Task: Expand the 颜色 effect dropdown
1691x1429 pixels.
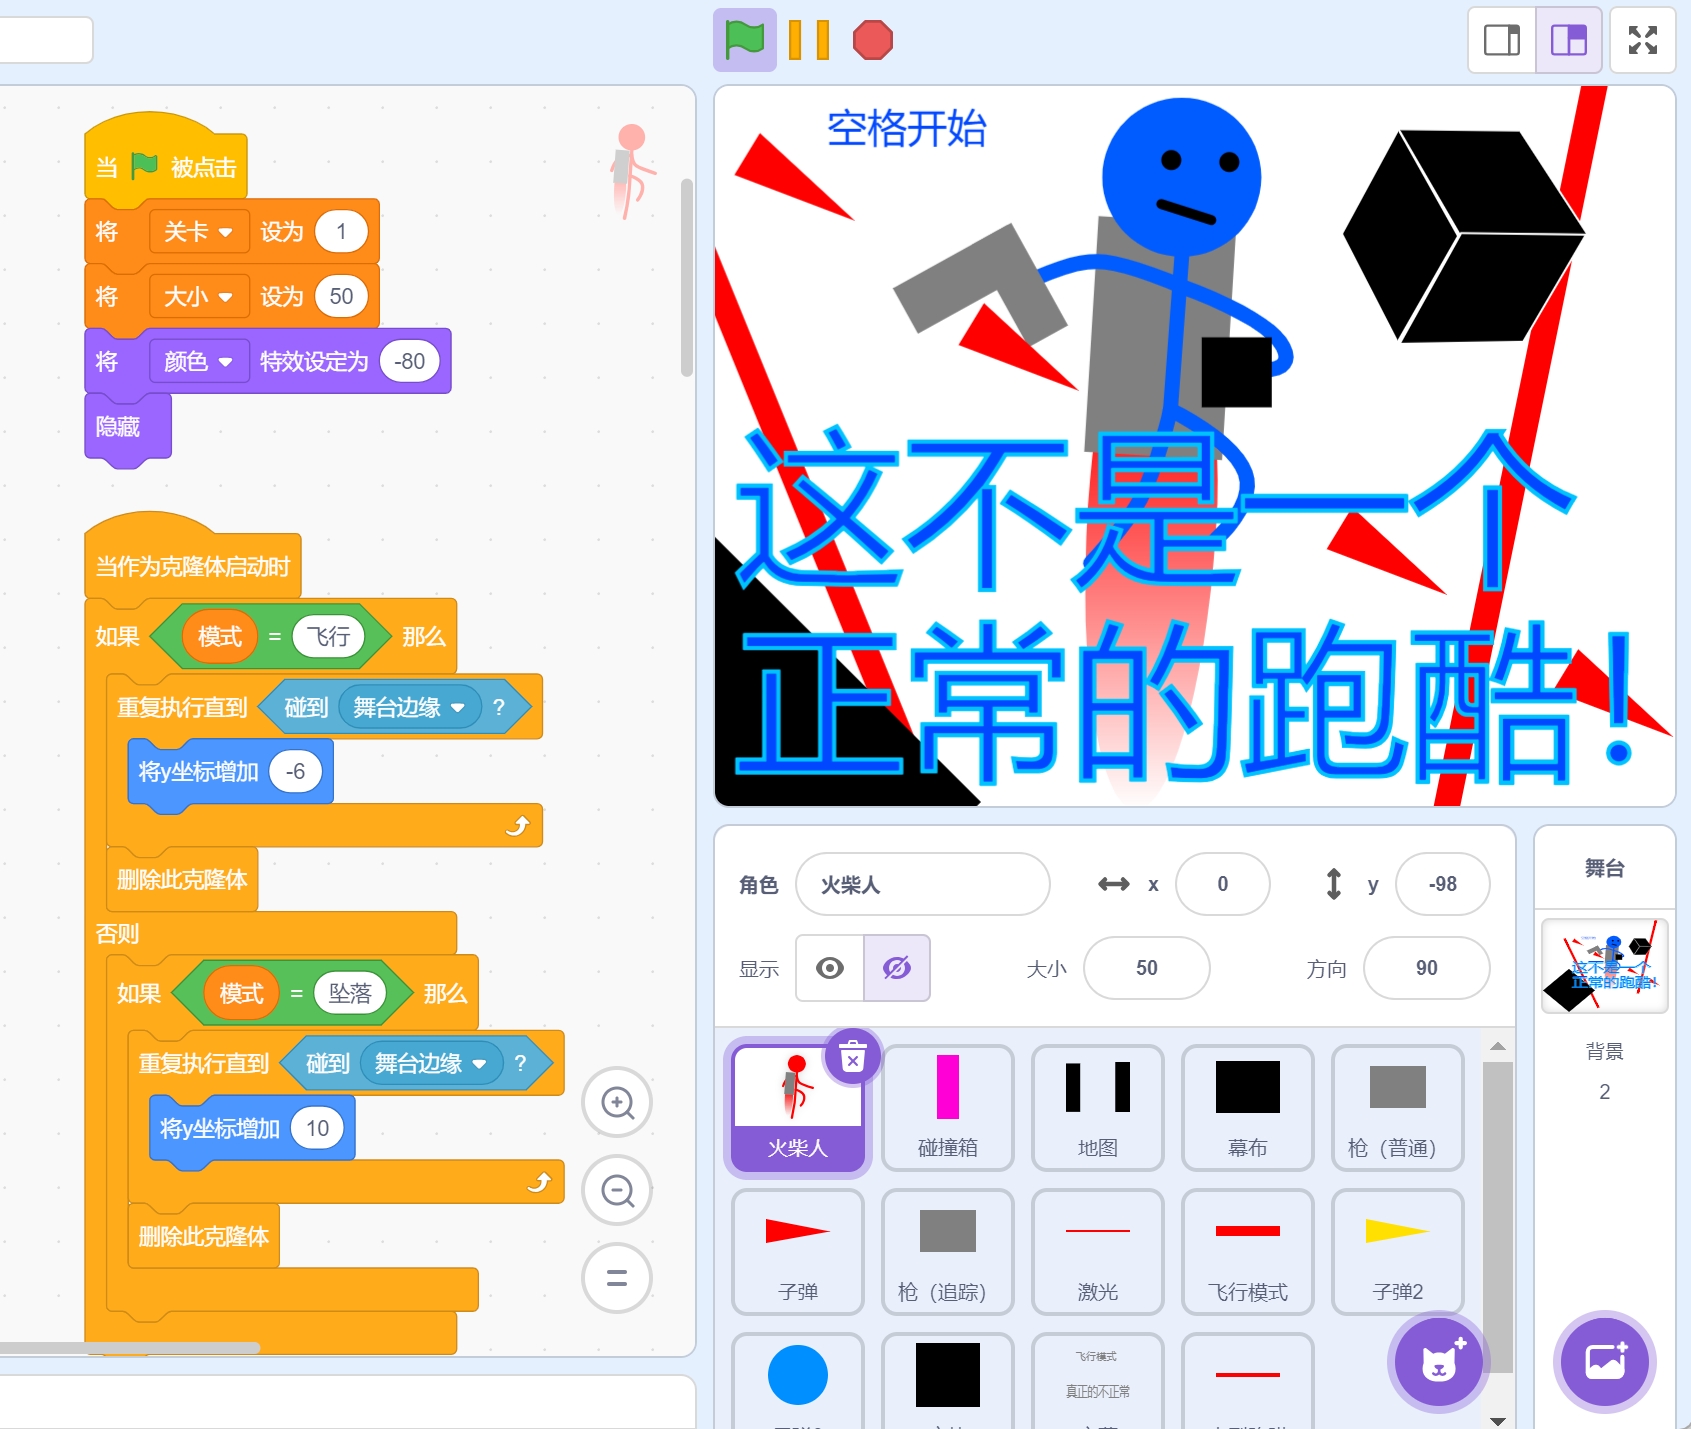Action: point(226,362)
